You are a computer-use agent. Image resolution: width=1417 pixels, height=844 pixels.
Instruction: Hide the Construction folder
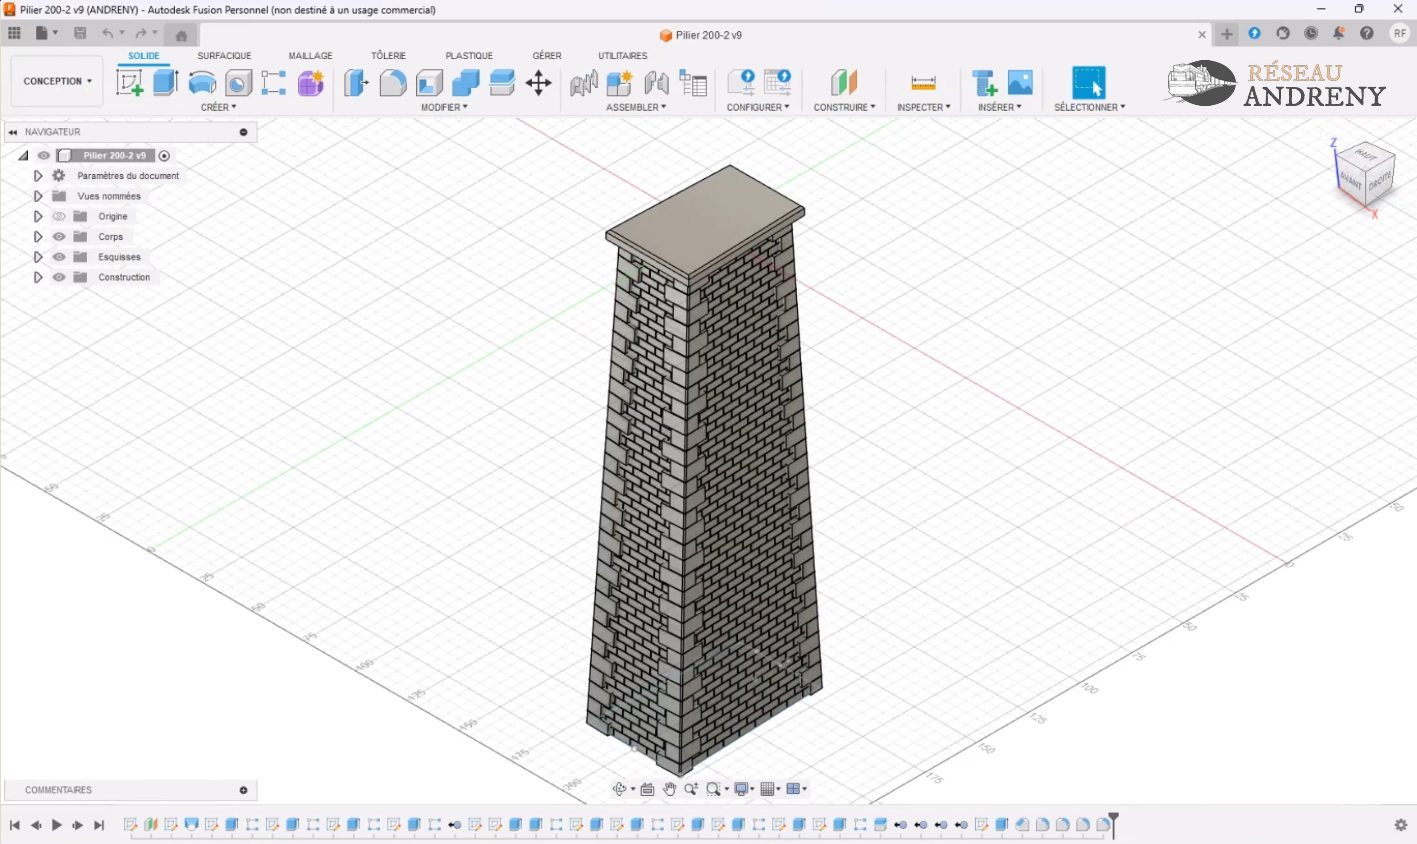59,277
